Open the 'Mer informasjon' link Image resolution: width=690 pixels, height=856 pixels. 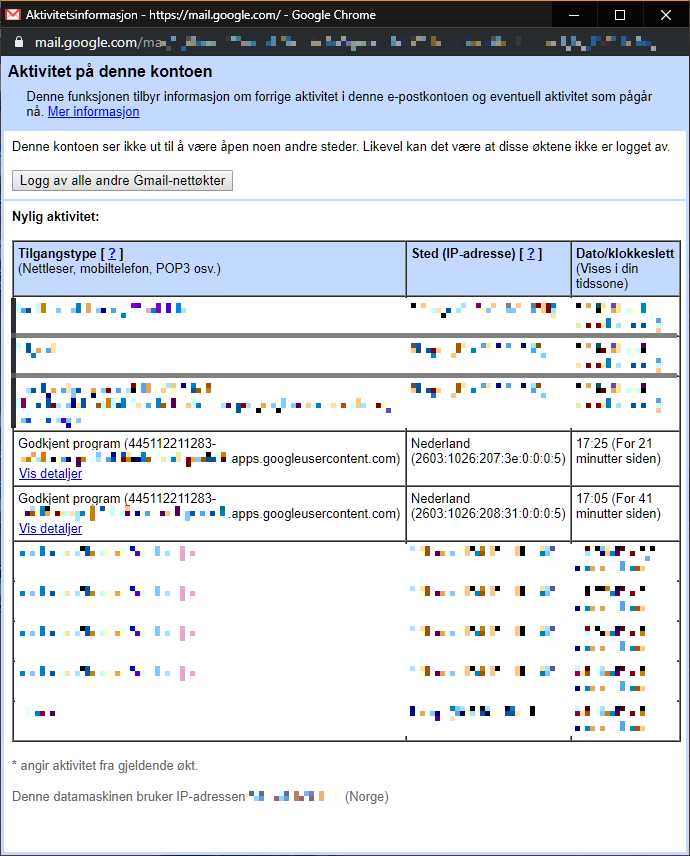[x=93, y=112]
